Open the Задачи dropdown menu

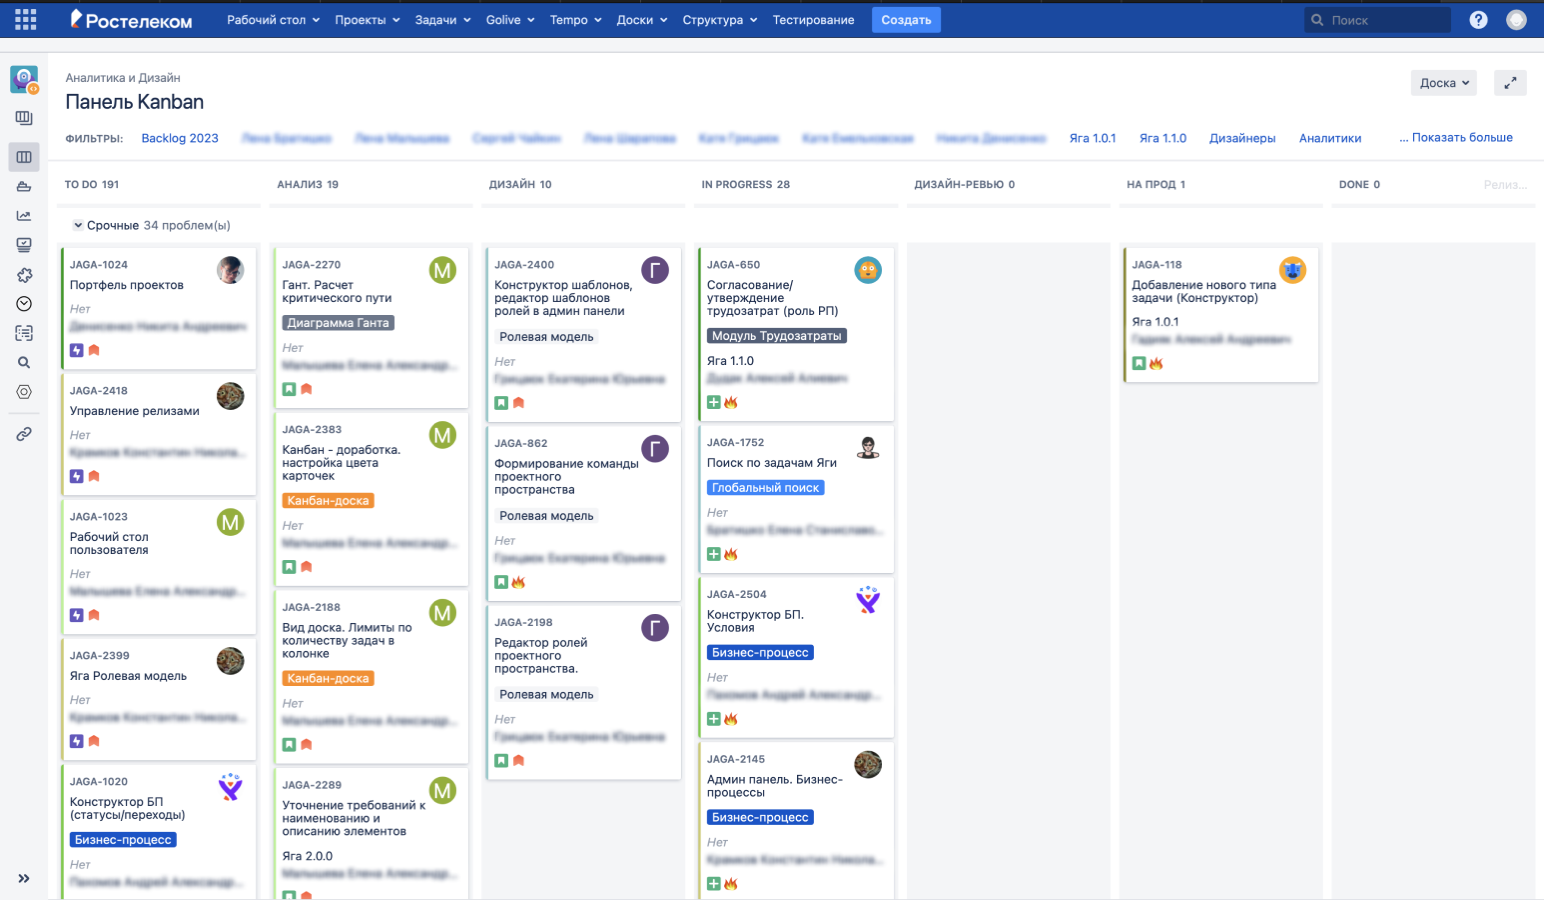[x=443, y=20]
